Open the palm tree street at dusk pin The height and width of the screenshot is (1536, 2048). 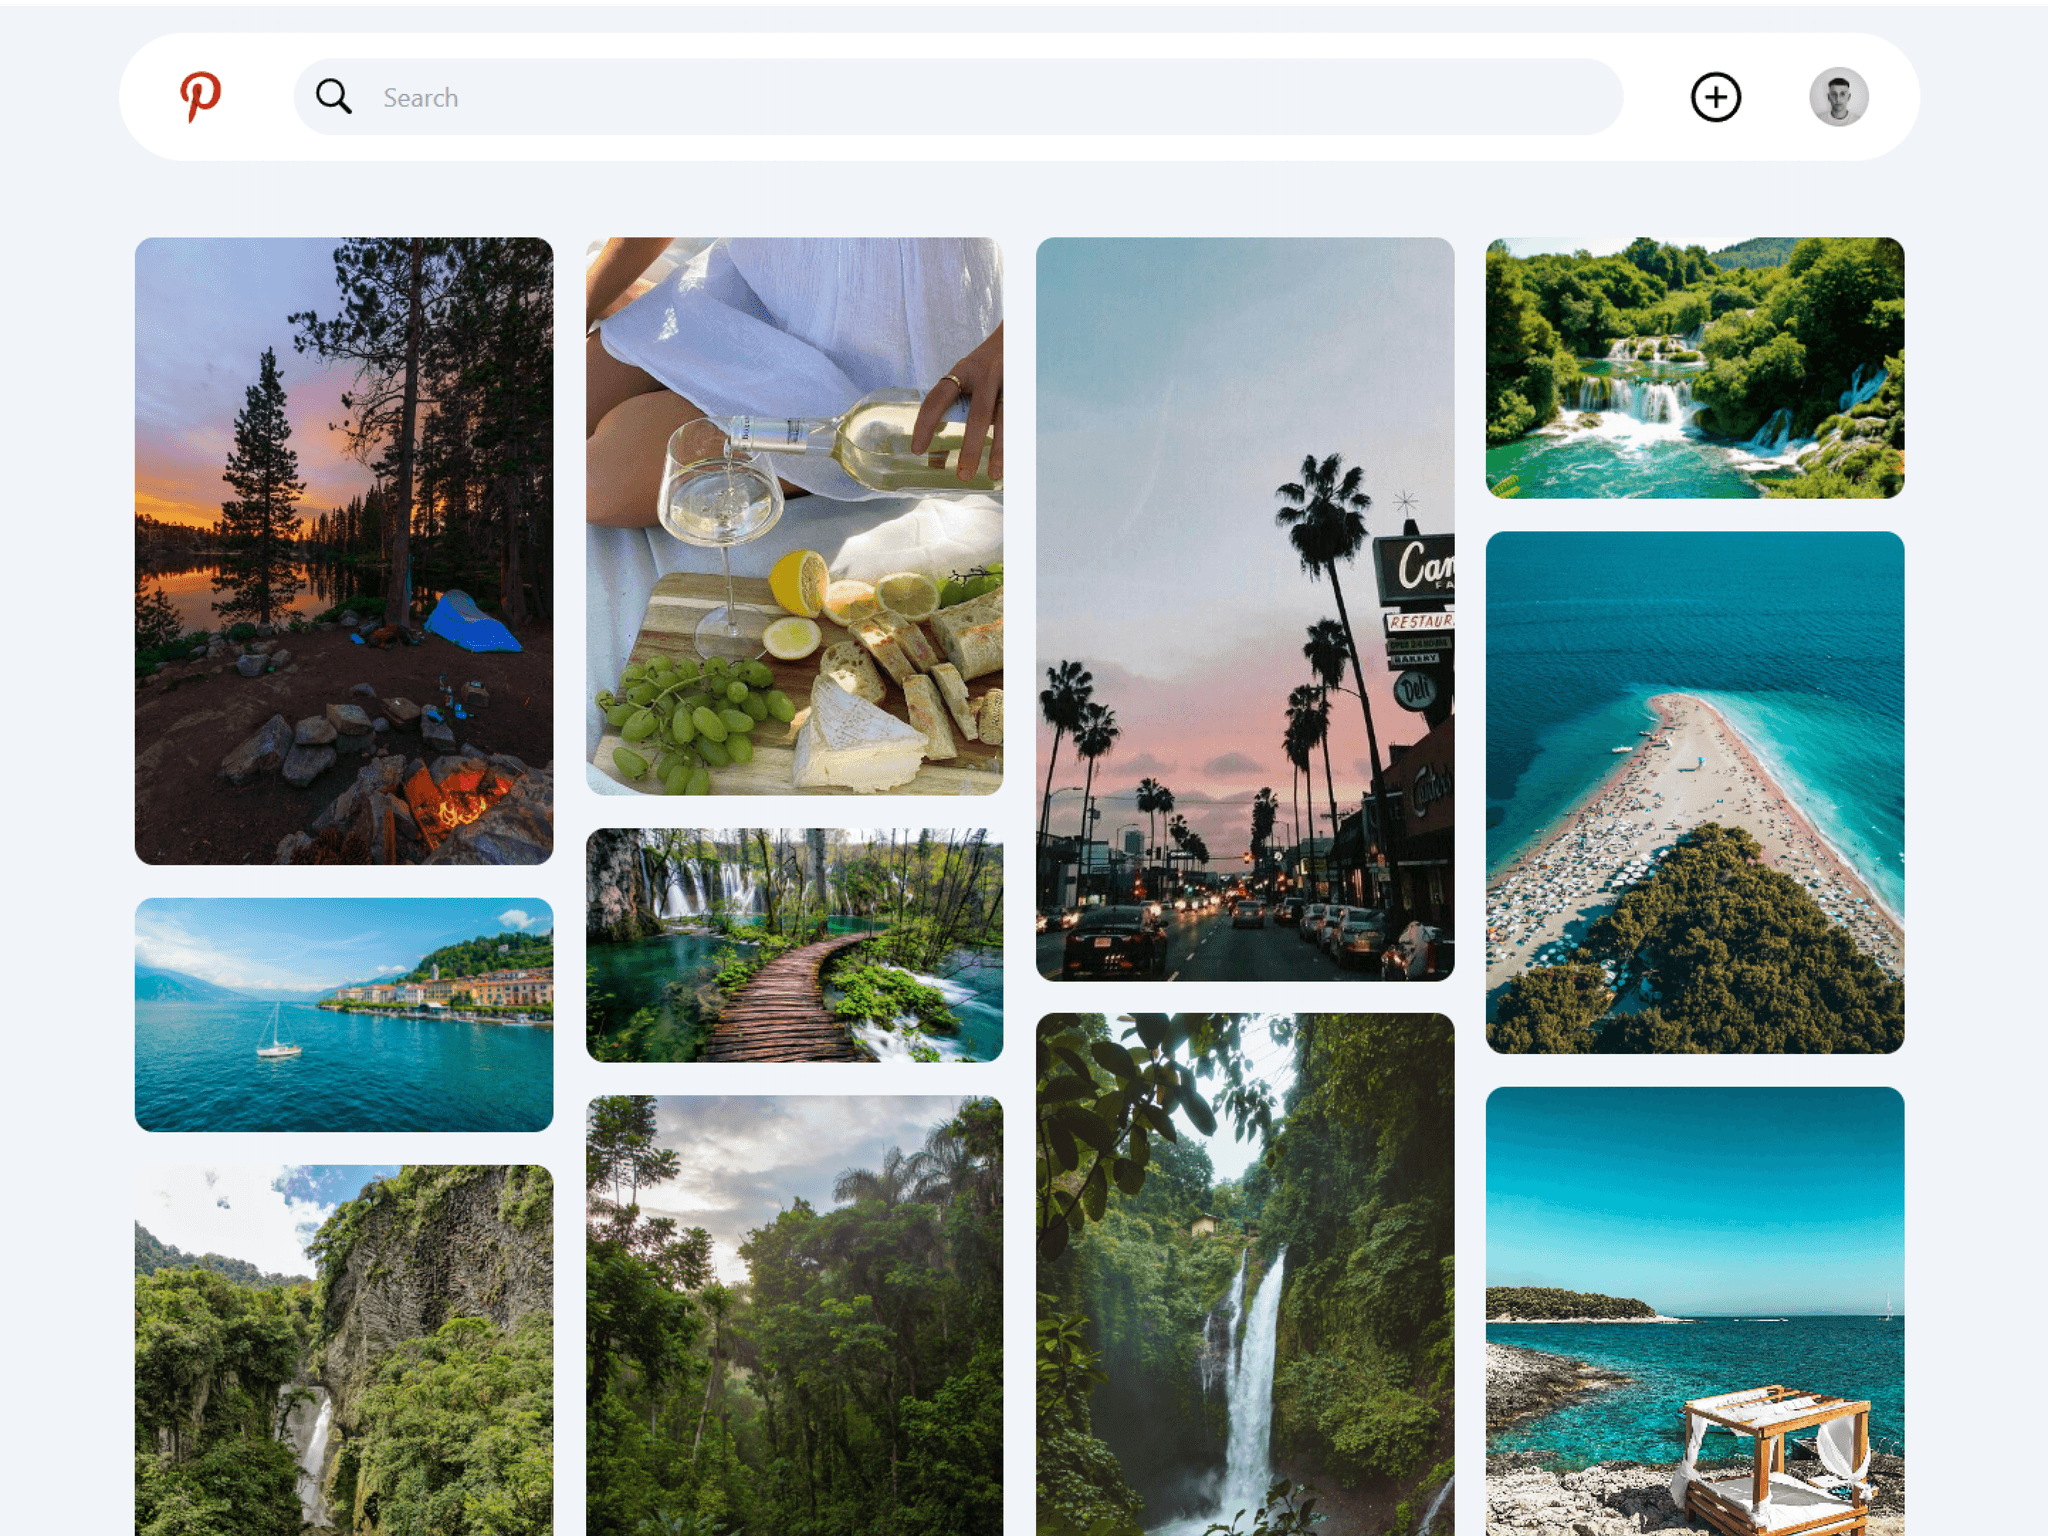click(1245, 609)
